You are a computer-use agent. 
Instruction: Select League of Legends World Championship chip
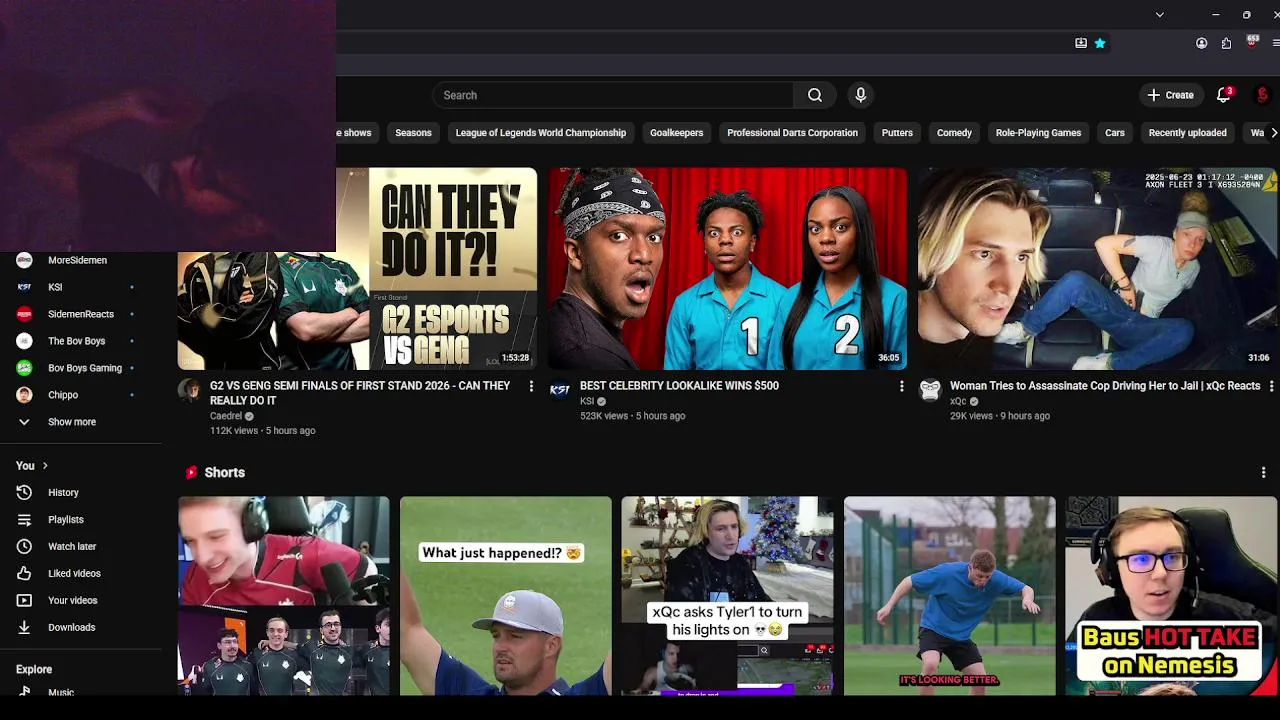(541, 133)
